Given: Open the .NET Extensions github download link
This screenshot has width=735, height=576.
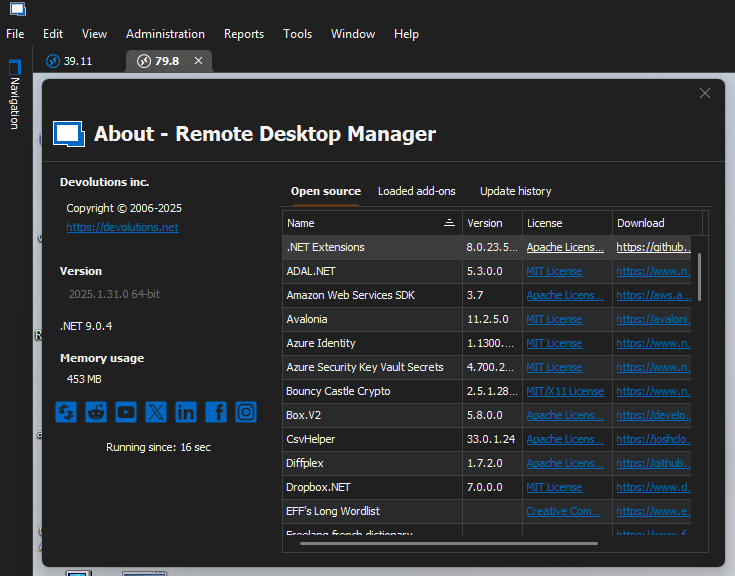Looking at the screenshot, I should click(653, 247).
